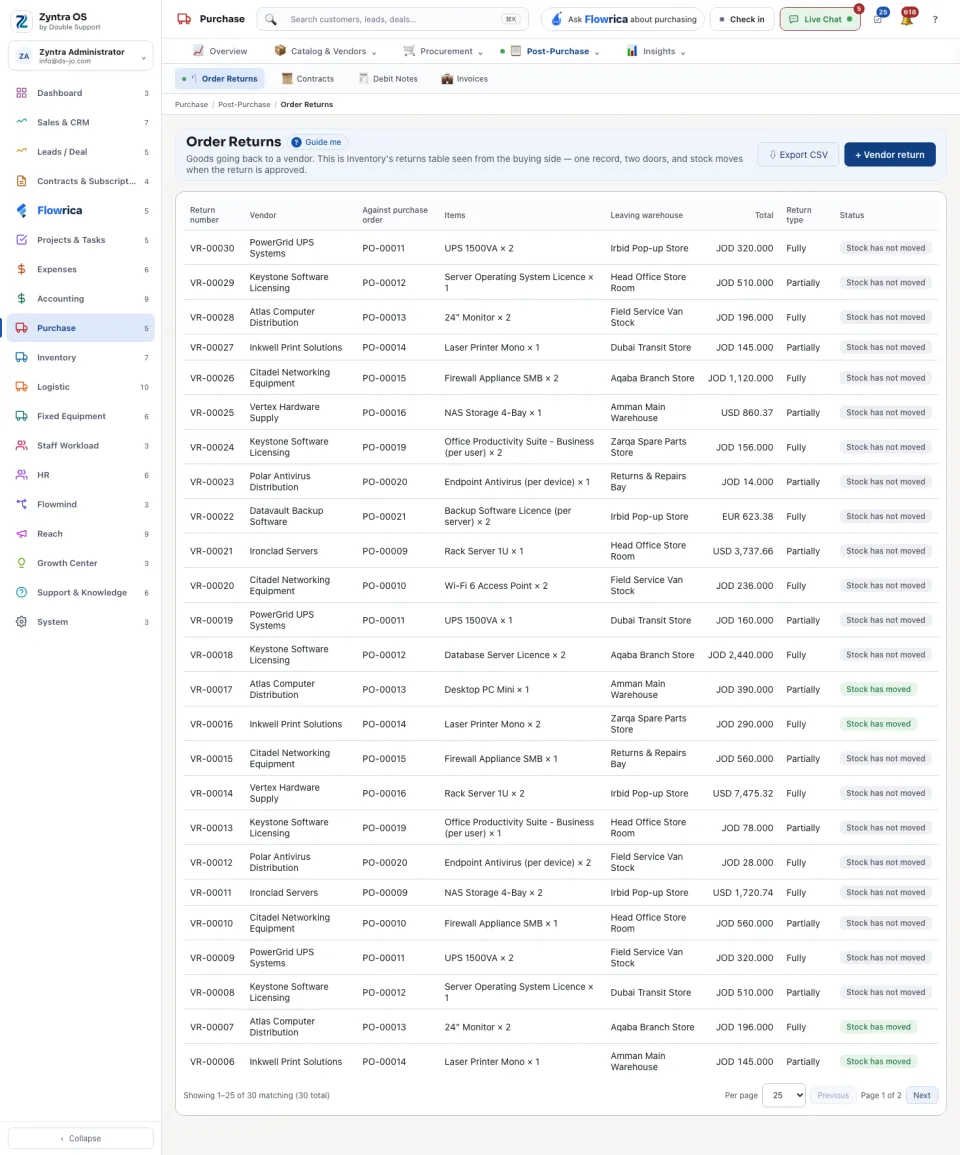Click the Purchase module truck icon in header
The height and width of the screenshot is (1155, 960).
click(184, 19)
